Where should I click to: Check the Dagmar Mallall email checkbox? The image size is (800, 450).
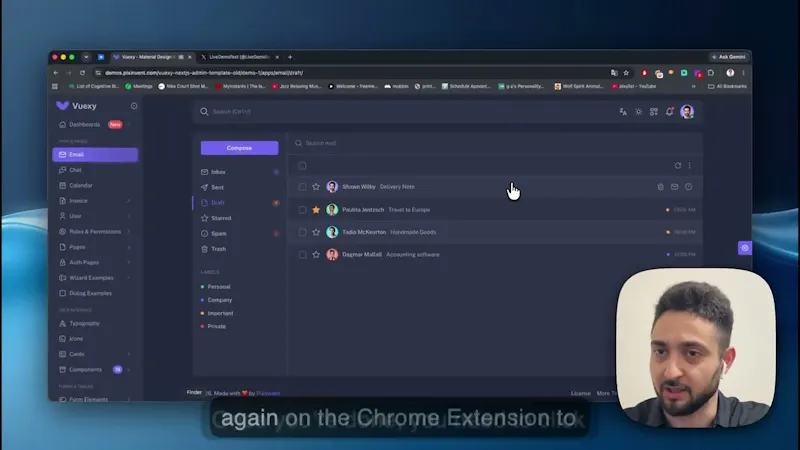(x=303, y=255)
